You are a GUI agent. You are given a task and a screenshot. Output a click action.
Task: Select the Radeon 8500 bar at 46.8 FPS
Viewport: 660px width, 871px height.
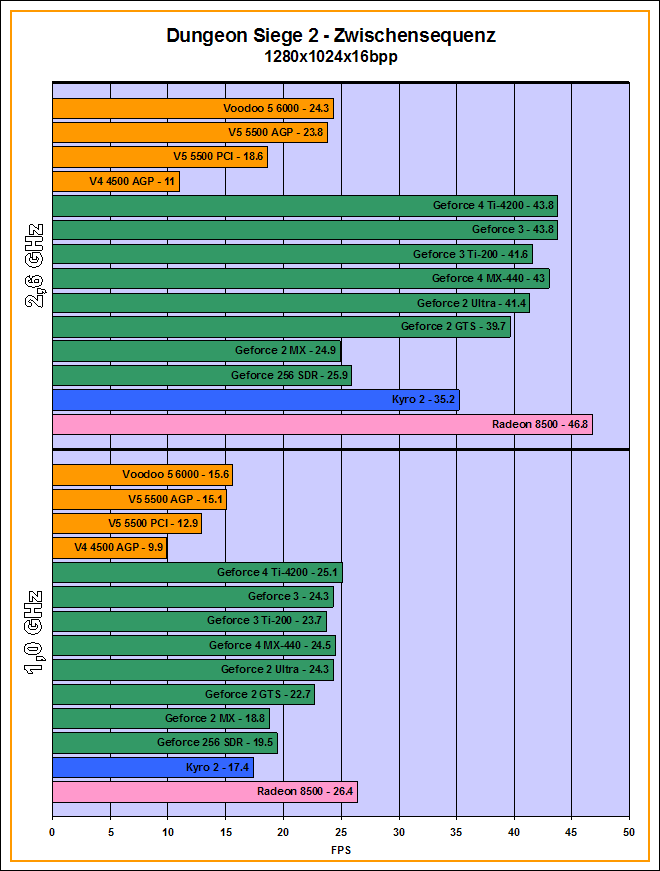(321, 424)
